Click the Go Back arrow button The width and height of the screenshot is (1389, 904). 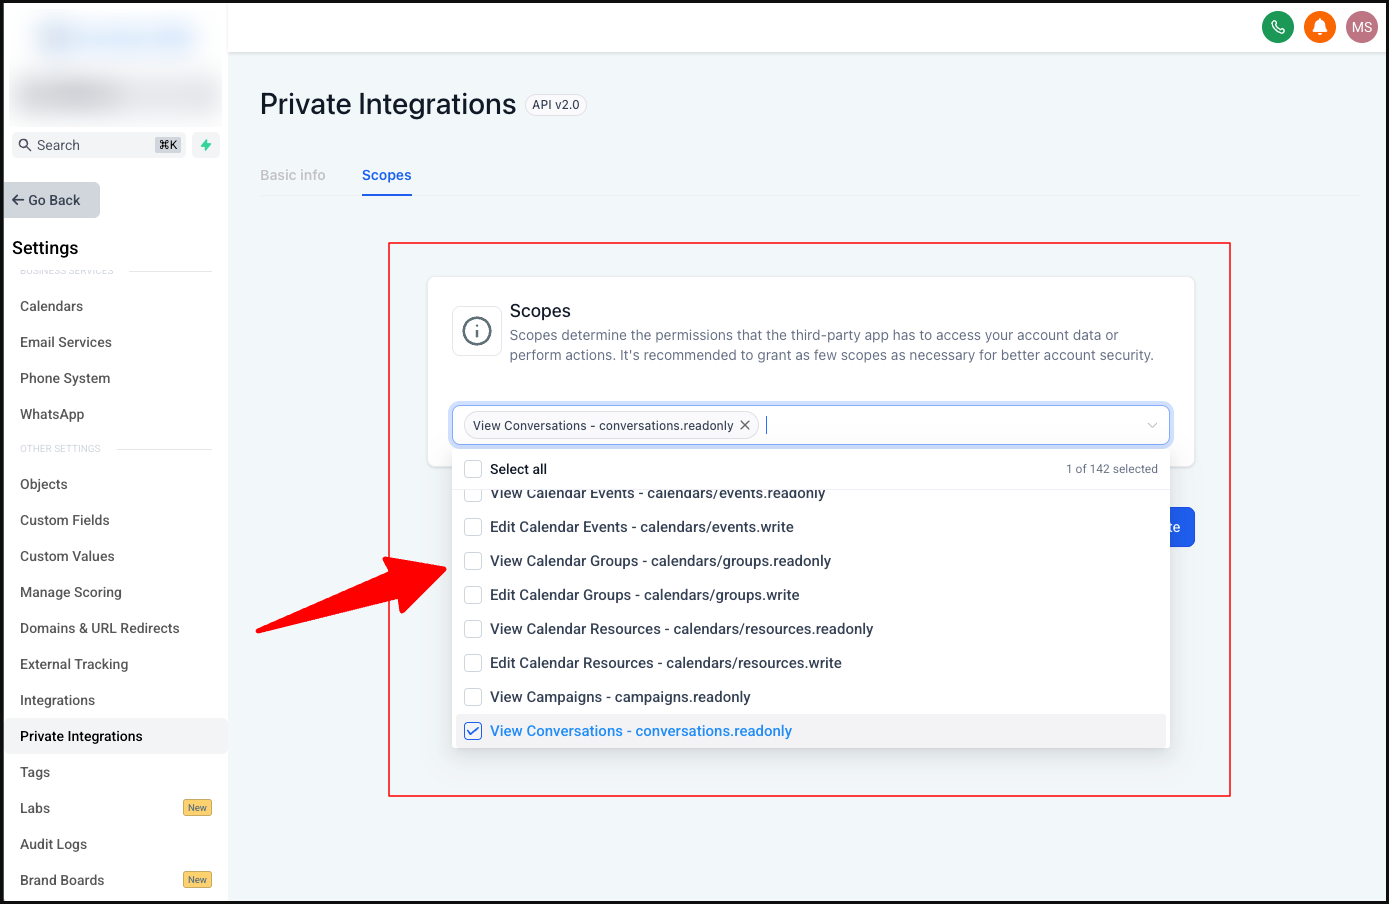(x=52, y=200)
